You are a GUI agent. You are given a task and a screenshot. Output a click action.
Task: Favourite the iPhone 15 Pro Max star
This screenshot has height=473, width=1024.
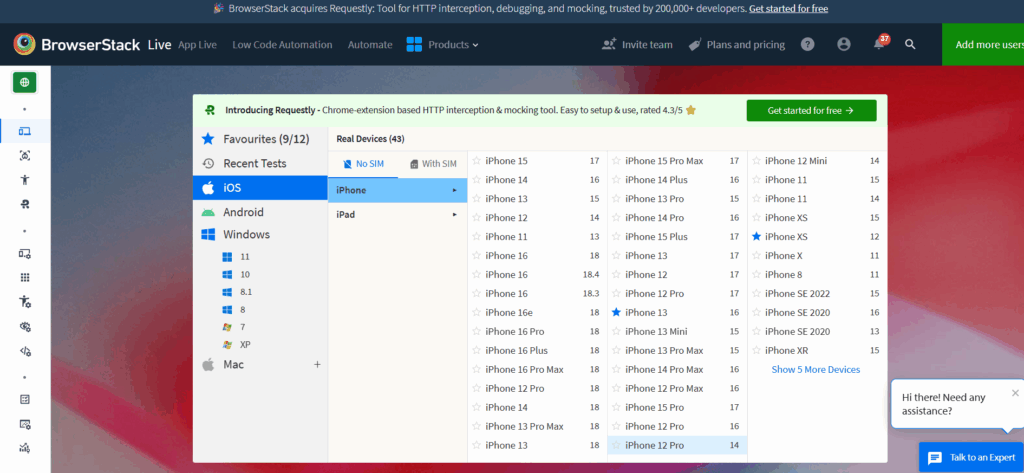pyautogui.click(x=617, y=161)
